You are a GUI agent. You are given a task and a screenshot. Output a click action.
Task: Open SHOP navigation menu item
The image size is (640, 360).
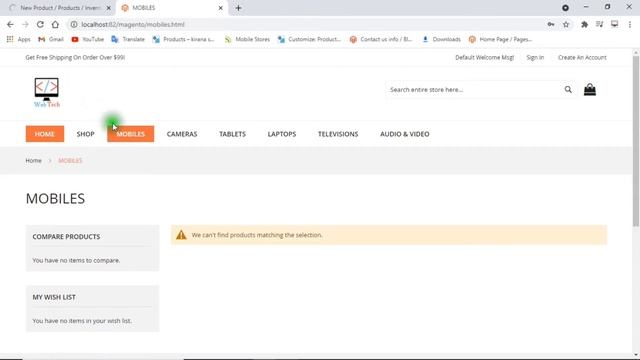click(85, 134)
